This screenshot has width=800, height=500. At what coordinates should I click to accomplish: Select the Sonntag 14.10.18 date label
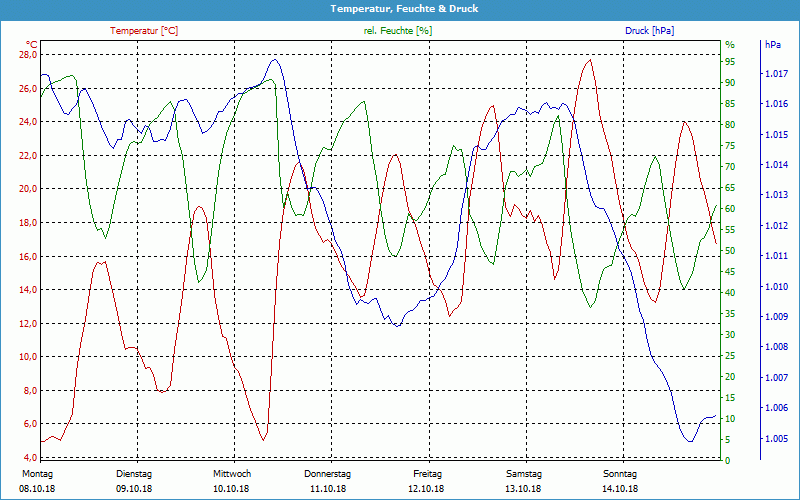tap(620, 481)
